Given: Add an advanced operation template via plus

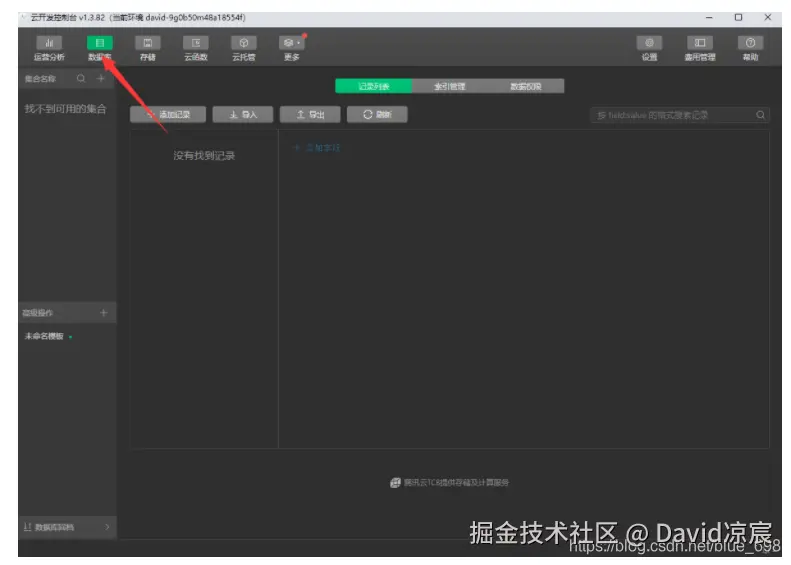Looking at the screenshot, I should [x=103, y=313].
